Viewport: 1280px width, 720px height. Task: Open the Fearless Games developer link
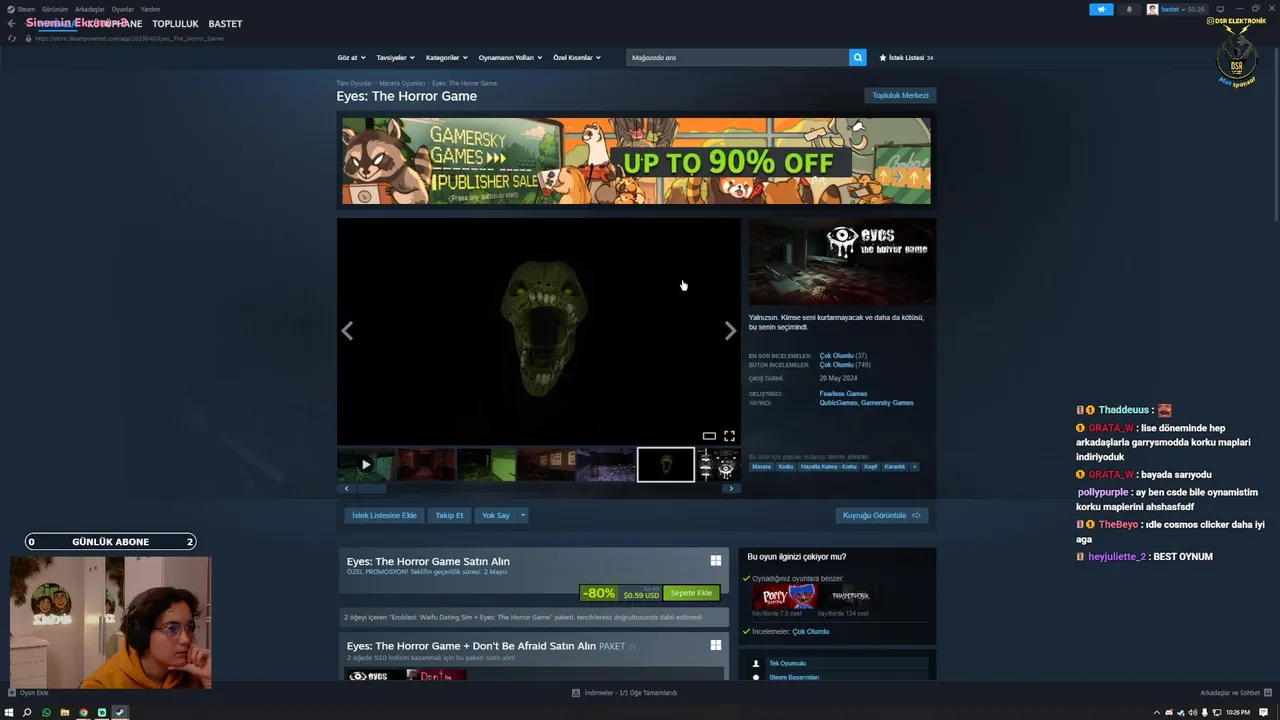(x=843, y=394)
